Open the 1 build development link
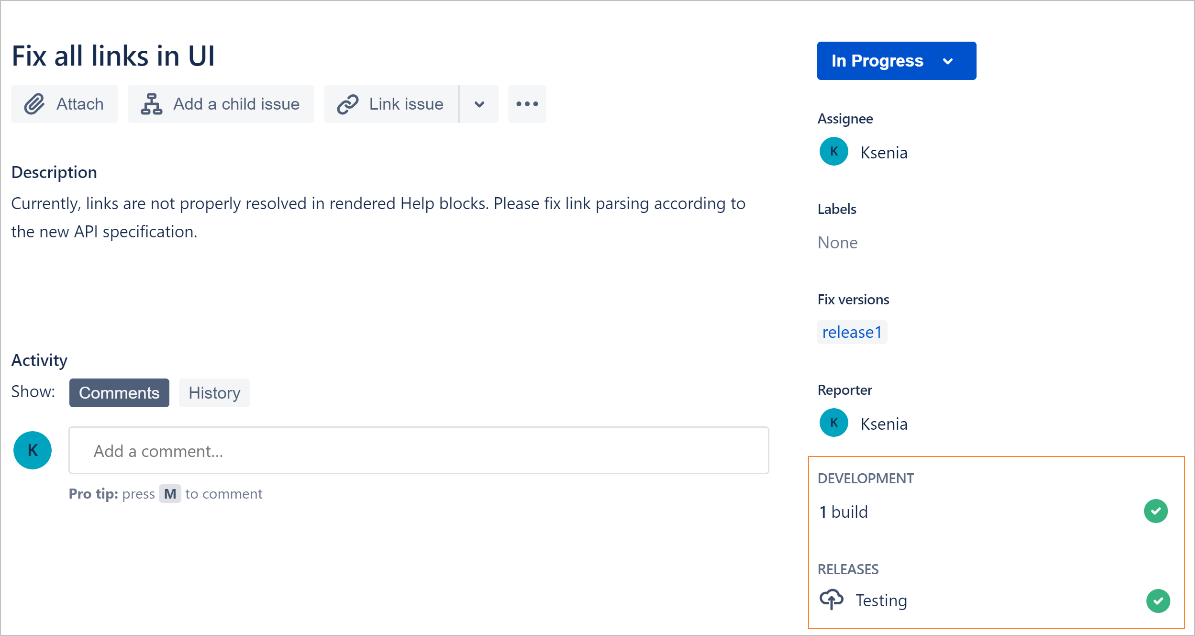This screenshot has height=636, width=1195. (843, 511)
